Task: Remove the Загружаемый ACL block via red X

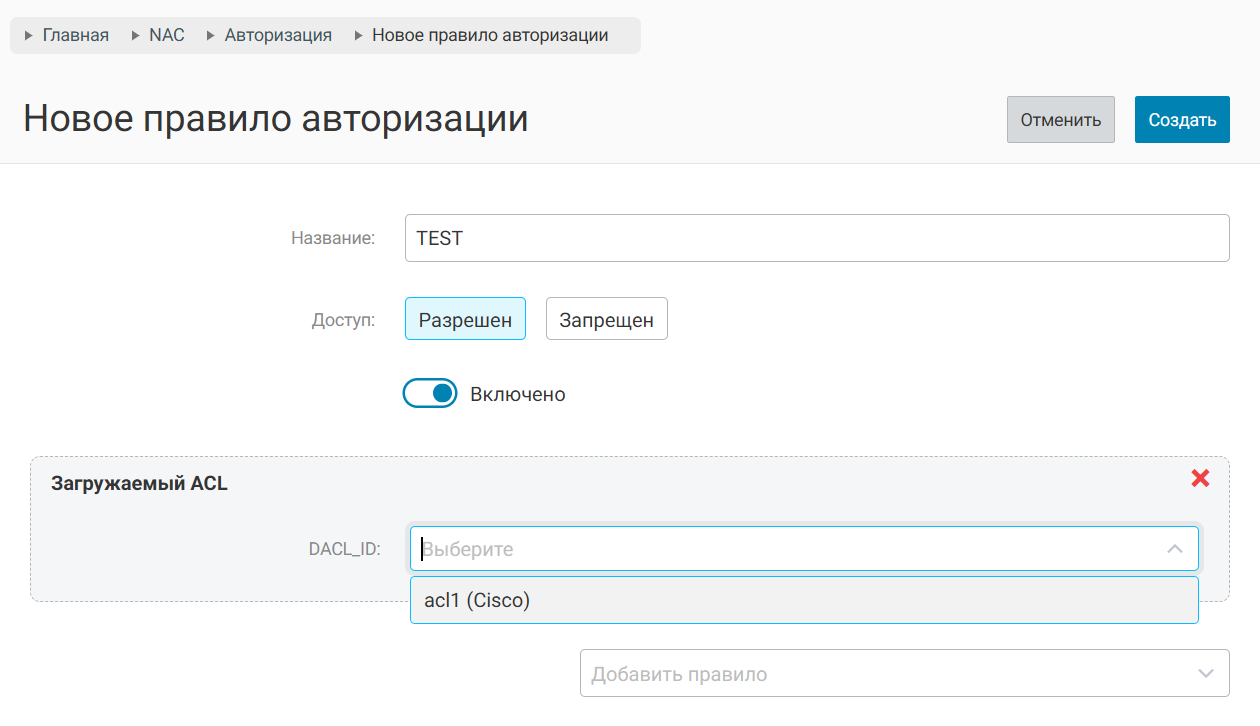Action: pos(1200,479)
